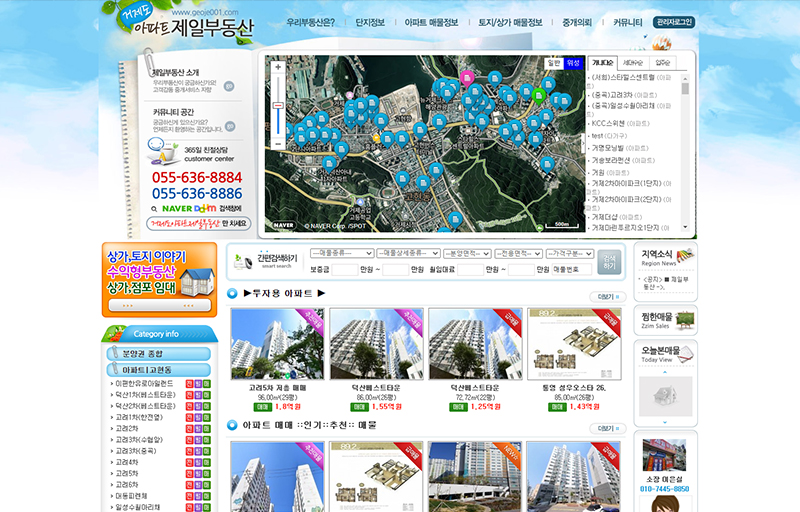Open the 매물상세종류 dropdown
Viewport: 800px width, 512px height.
pos(408,253)
